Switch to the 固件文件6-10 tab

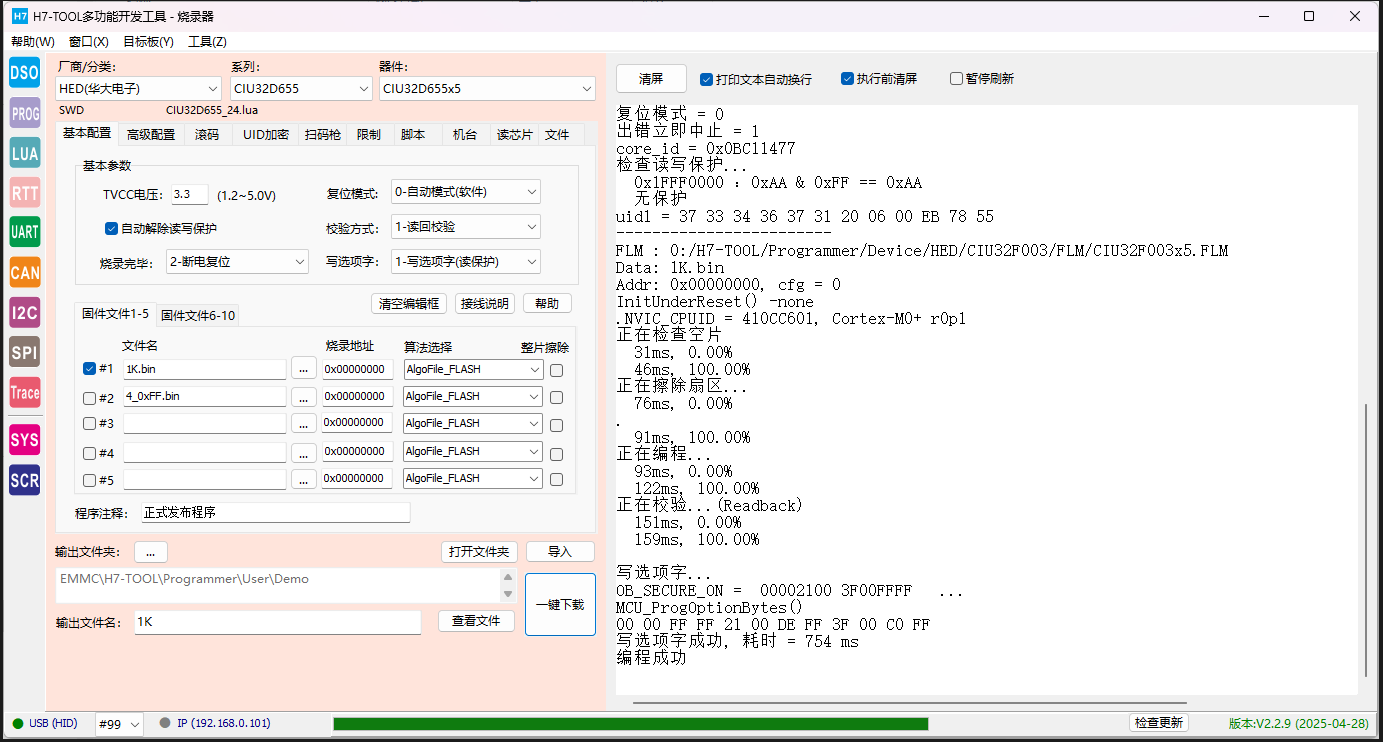point(198,316)
